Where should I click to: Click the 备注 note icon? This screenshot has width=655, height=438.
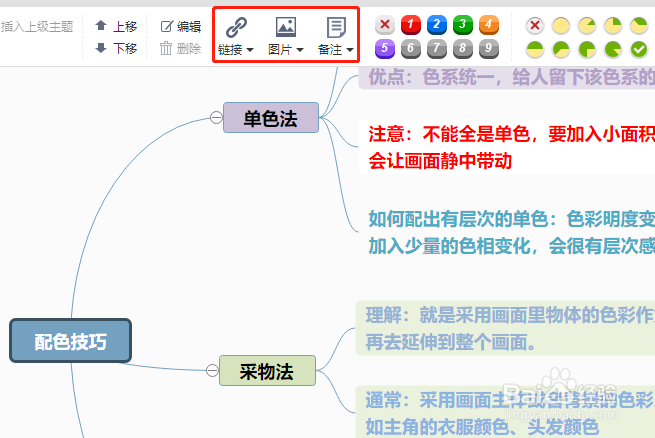336,28
